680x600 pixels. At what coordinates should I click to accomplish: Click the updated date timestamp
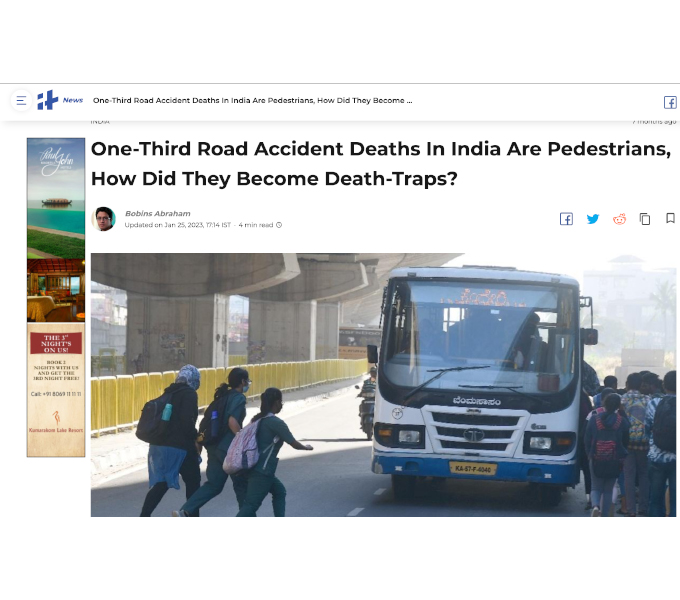(177, 225)
